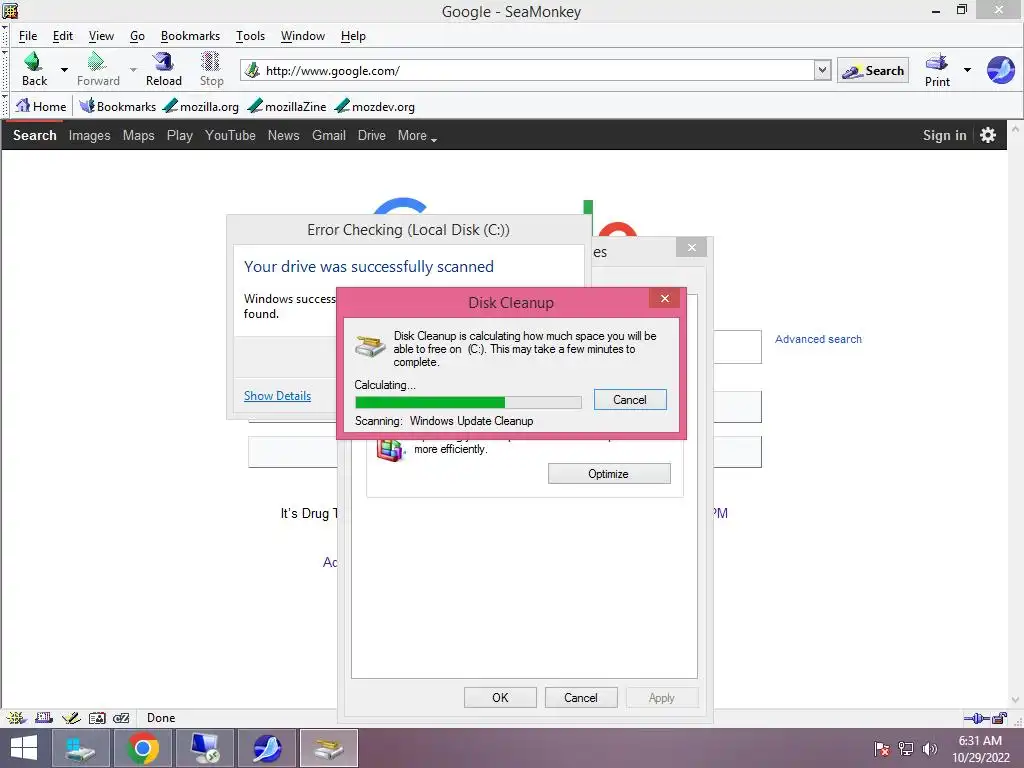Image resolution: width=1024 pixels, height=768 pixels.
Task: Click Cancel in the drive properties dialog
Action: tap(581, 697)
